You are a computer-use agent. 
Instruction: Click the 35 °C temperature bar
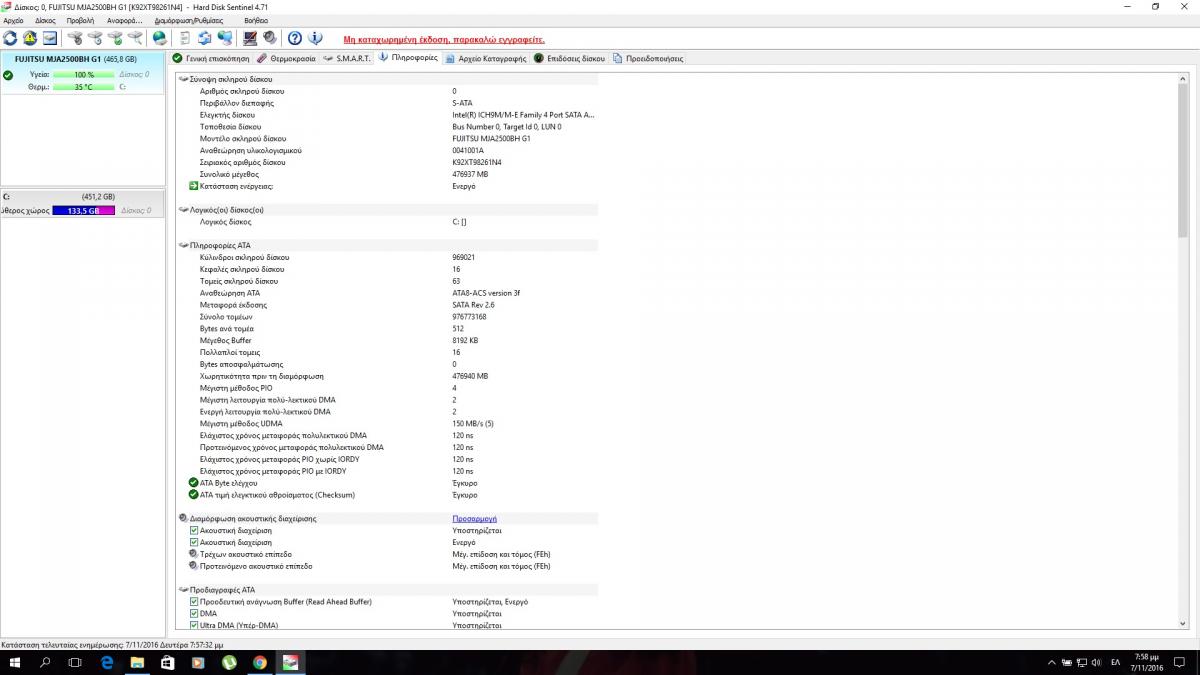pyautogui.click(x=84, y=87)
